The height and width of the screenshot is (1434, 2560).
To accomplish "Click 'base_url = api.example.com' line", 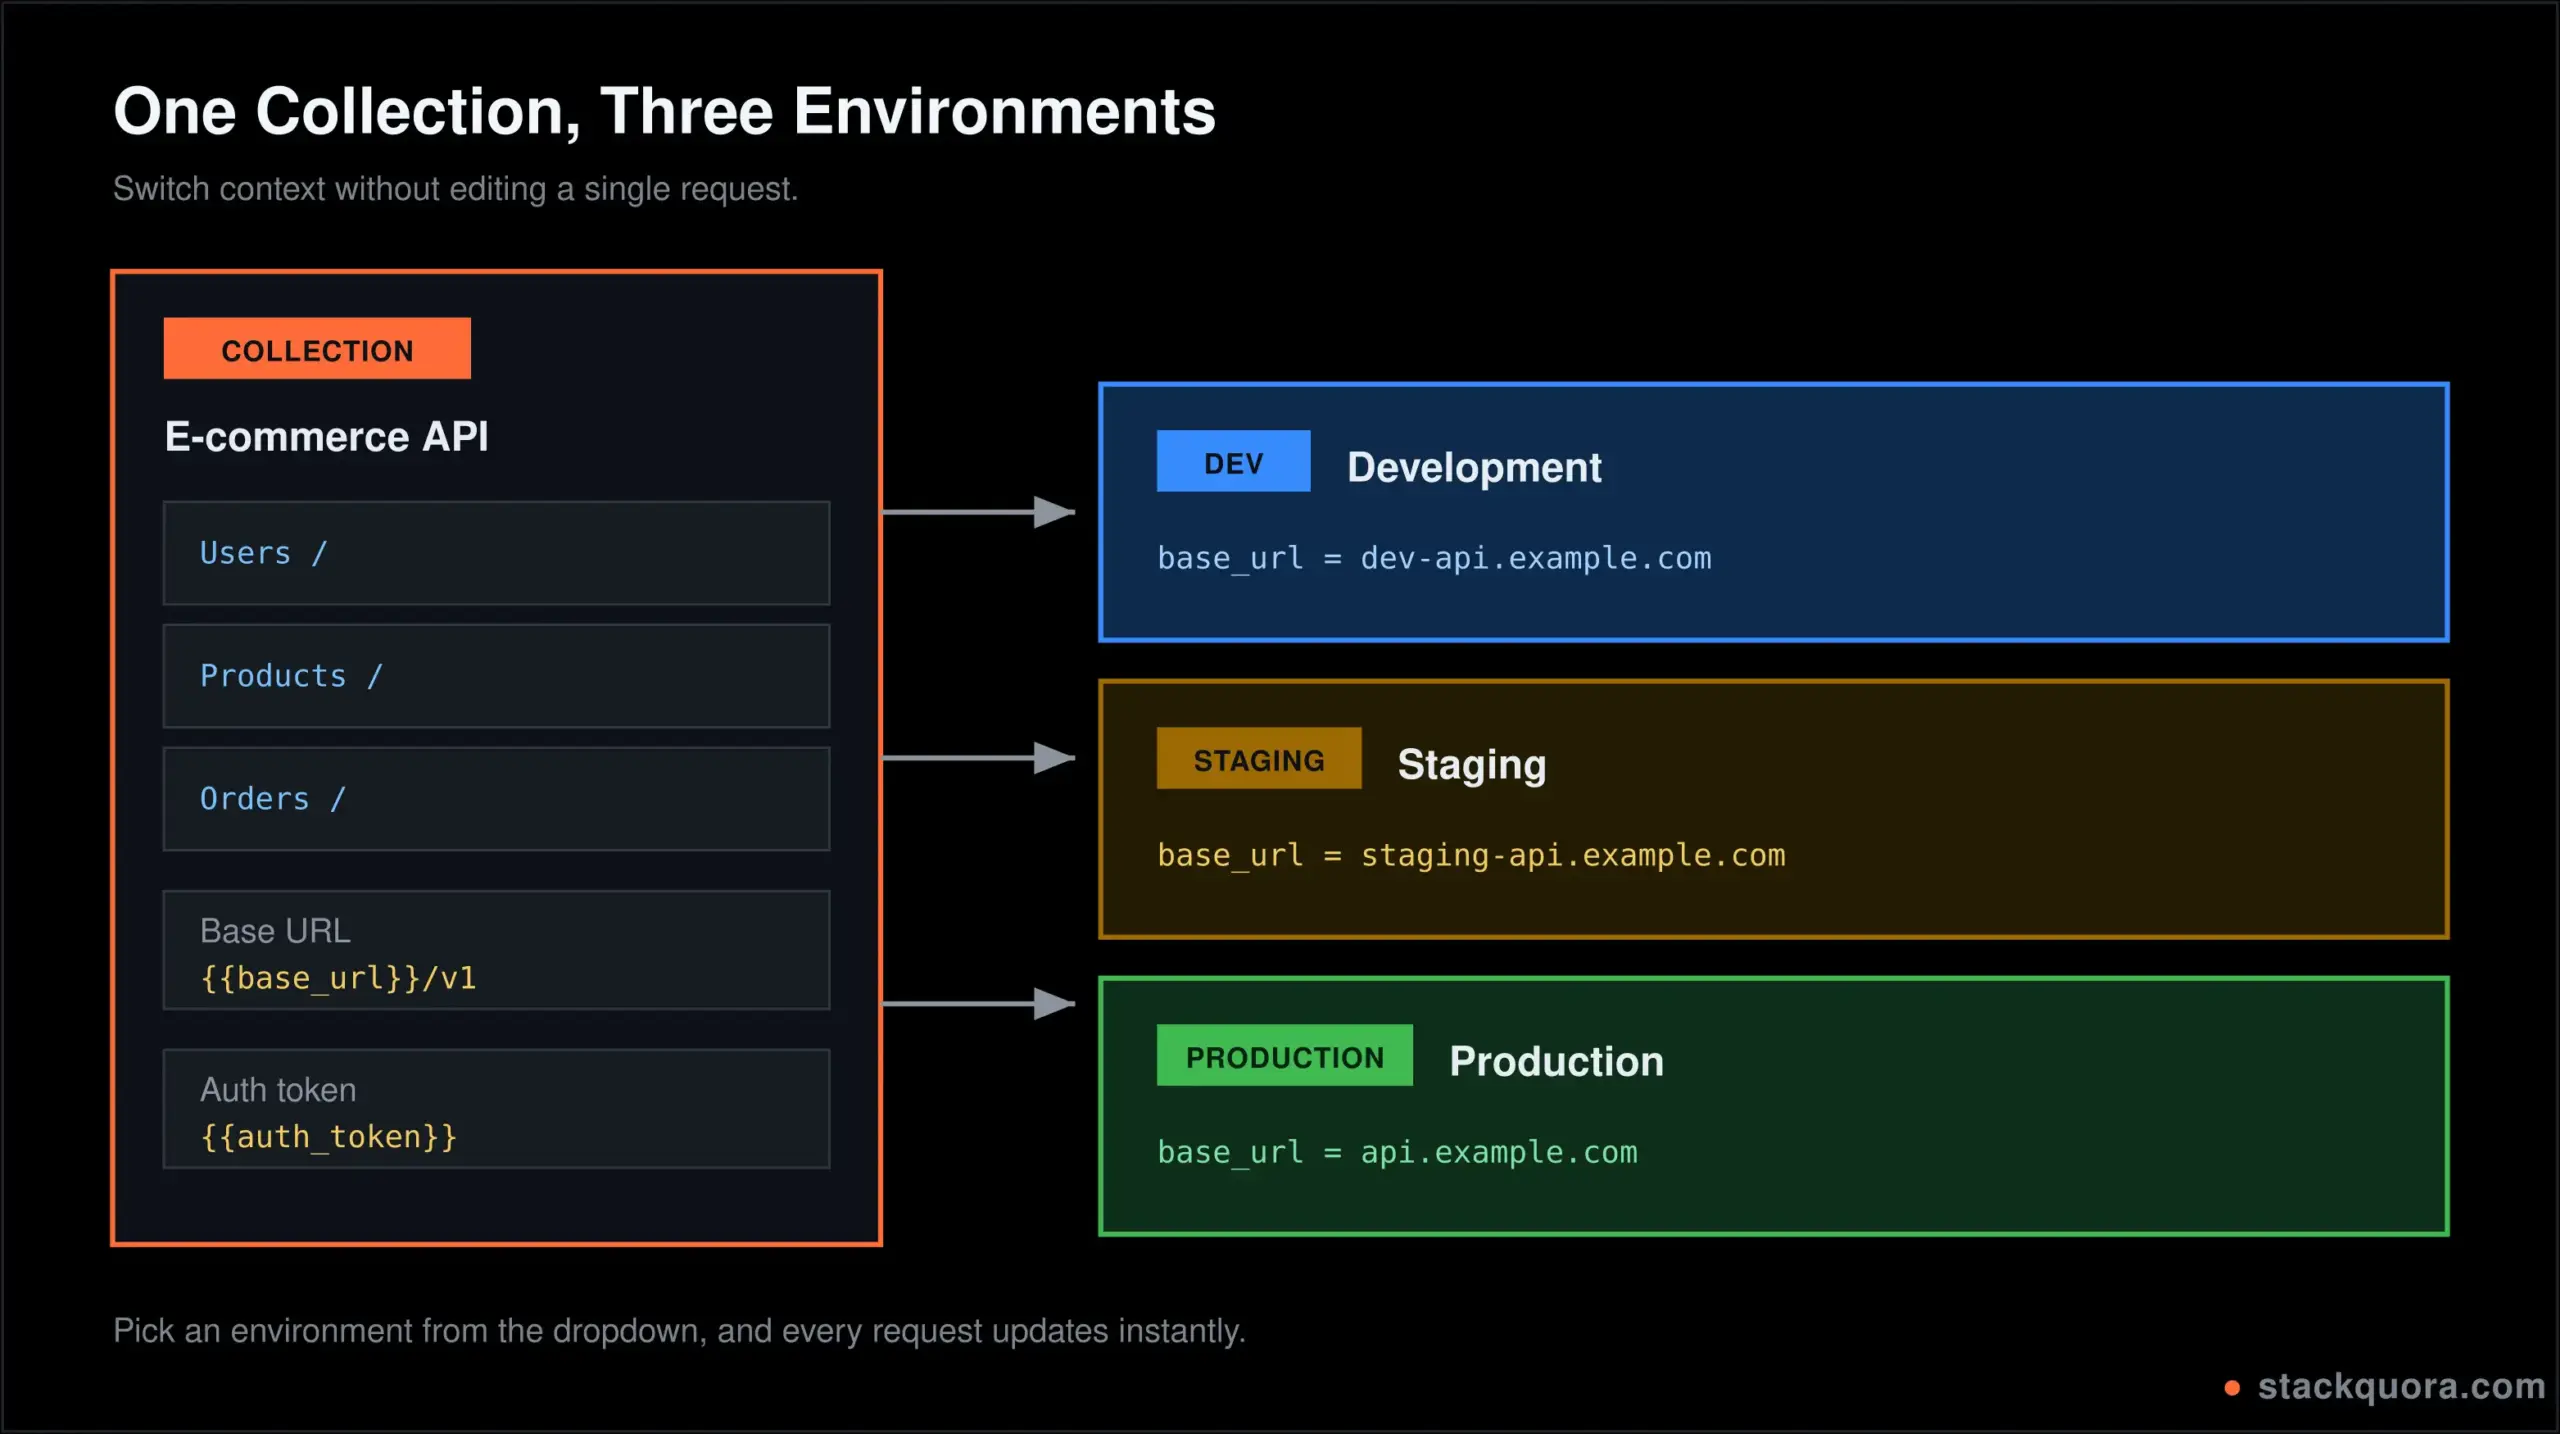I will click(1397, 1152).
